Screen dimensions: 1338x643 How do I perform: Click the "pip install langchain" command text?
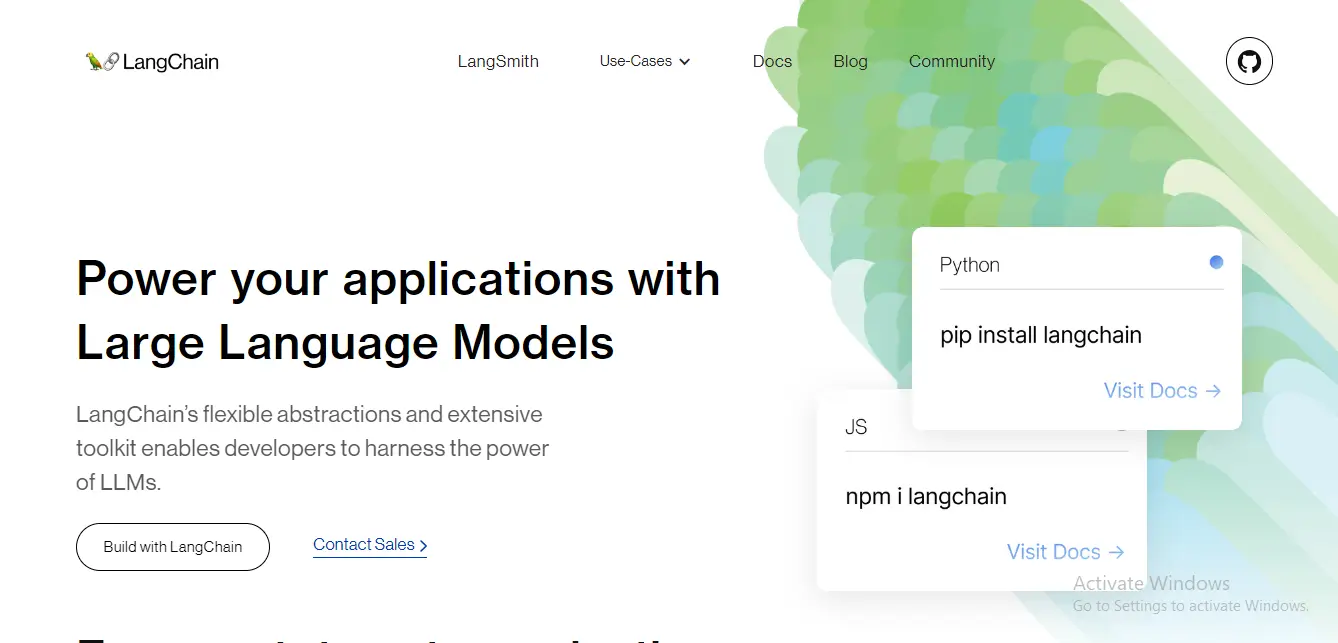(1041, 335)
